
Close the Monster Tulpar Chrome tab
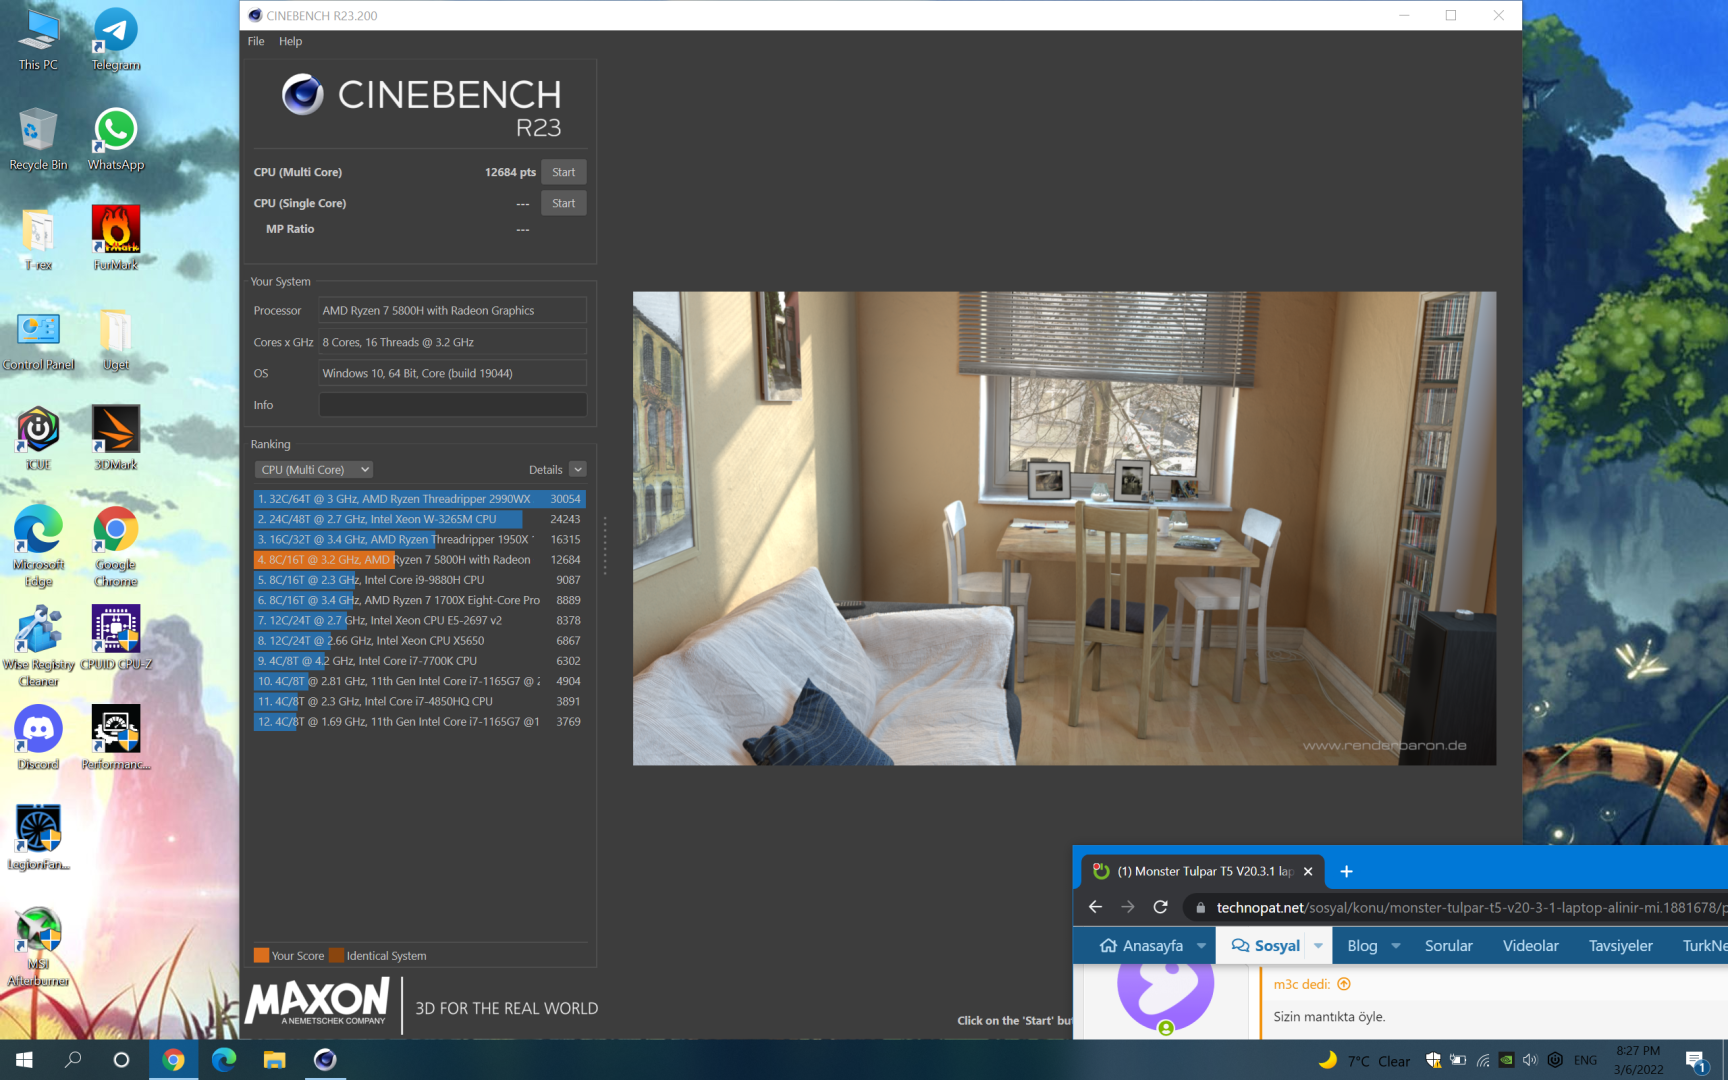[x=1308, y=871]
